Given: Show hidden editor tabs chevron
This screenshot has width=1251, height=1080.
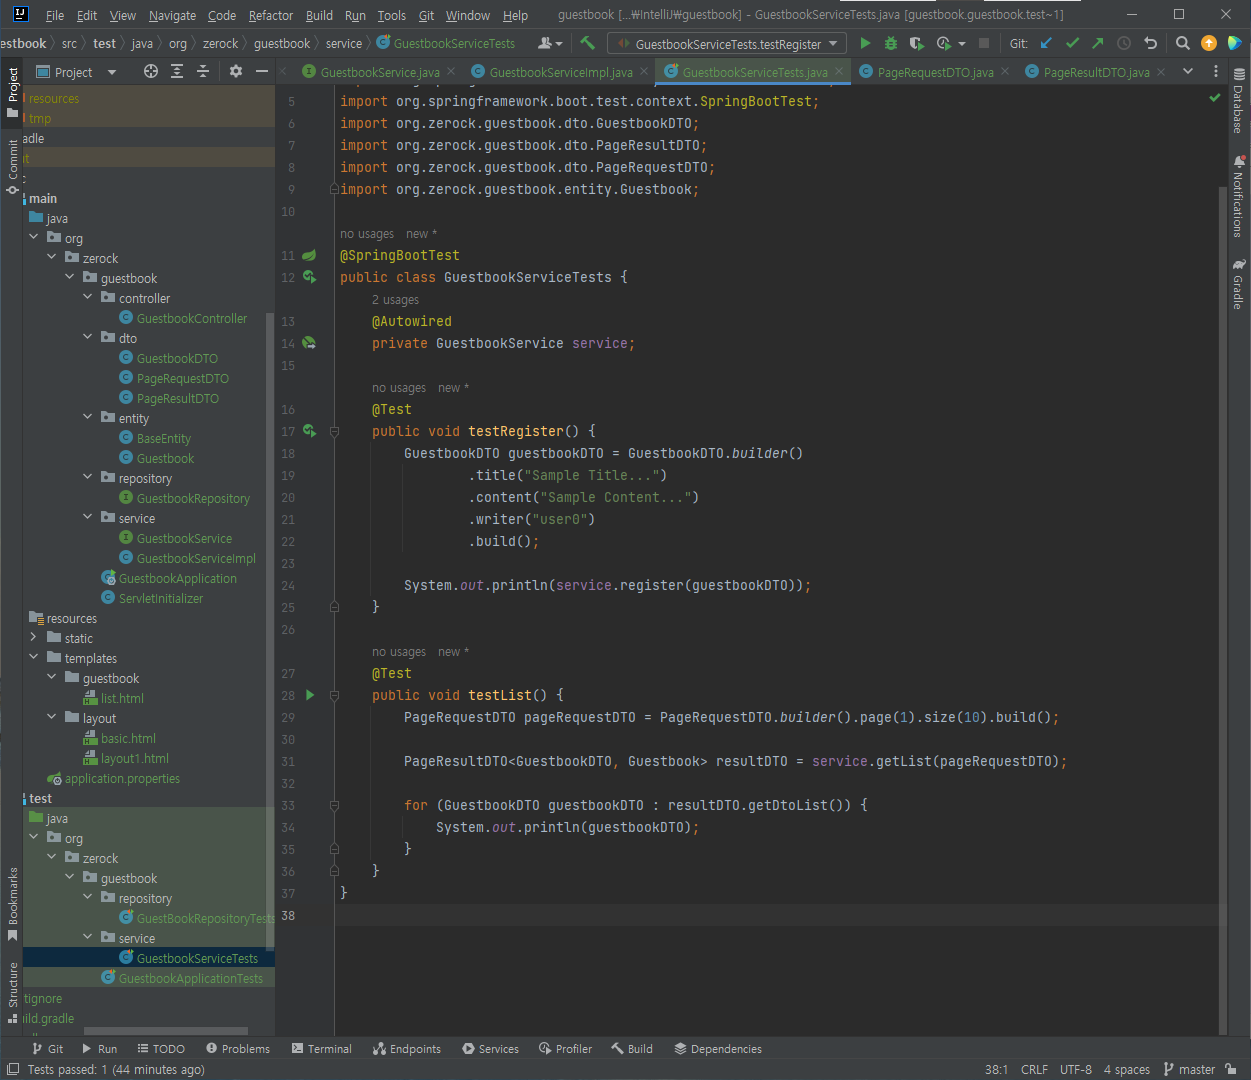Looking at the screenshot, I should (x=1188, y=71).
